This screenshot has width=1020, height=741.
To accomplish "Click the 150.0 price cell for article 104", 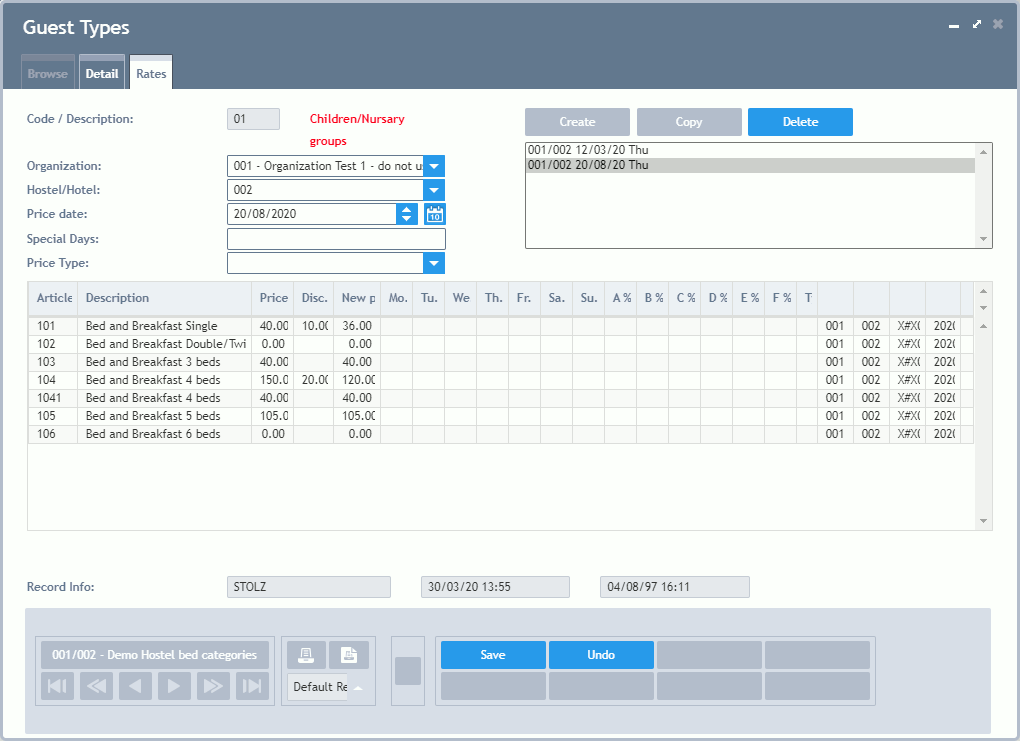I will tap(273, 380).
